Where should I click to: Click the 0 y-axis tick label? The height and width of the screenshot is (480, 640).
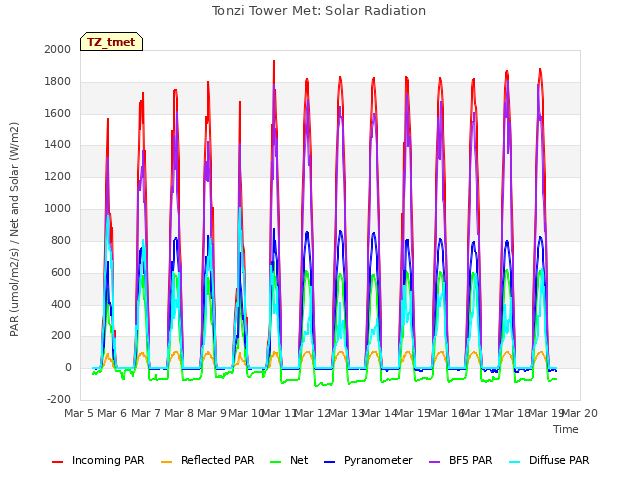tap(68, 368)
